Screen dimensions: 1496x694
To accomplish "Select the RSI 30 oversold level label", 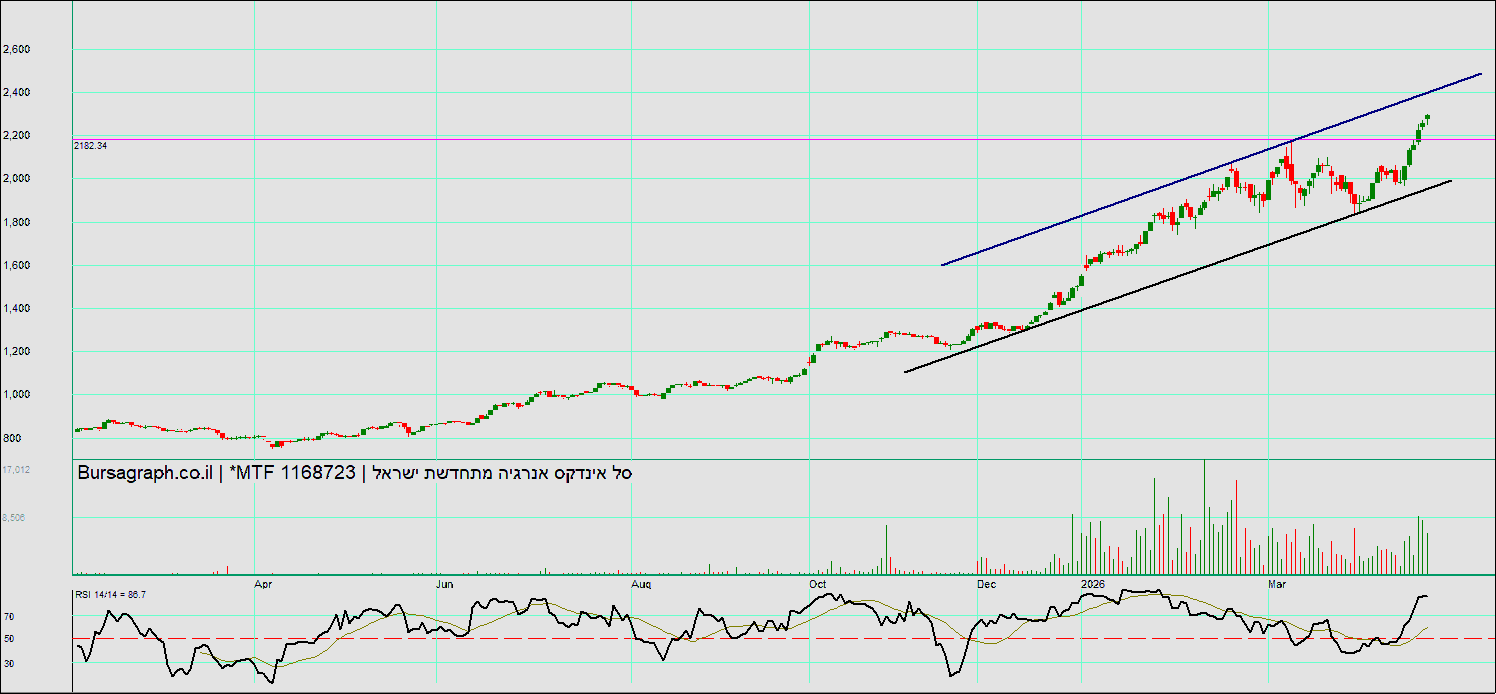I will [x=9, y=663].
